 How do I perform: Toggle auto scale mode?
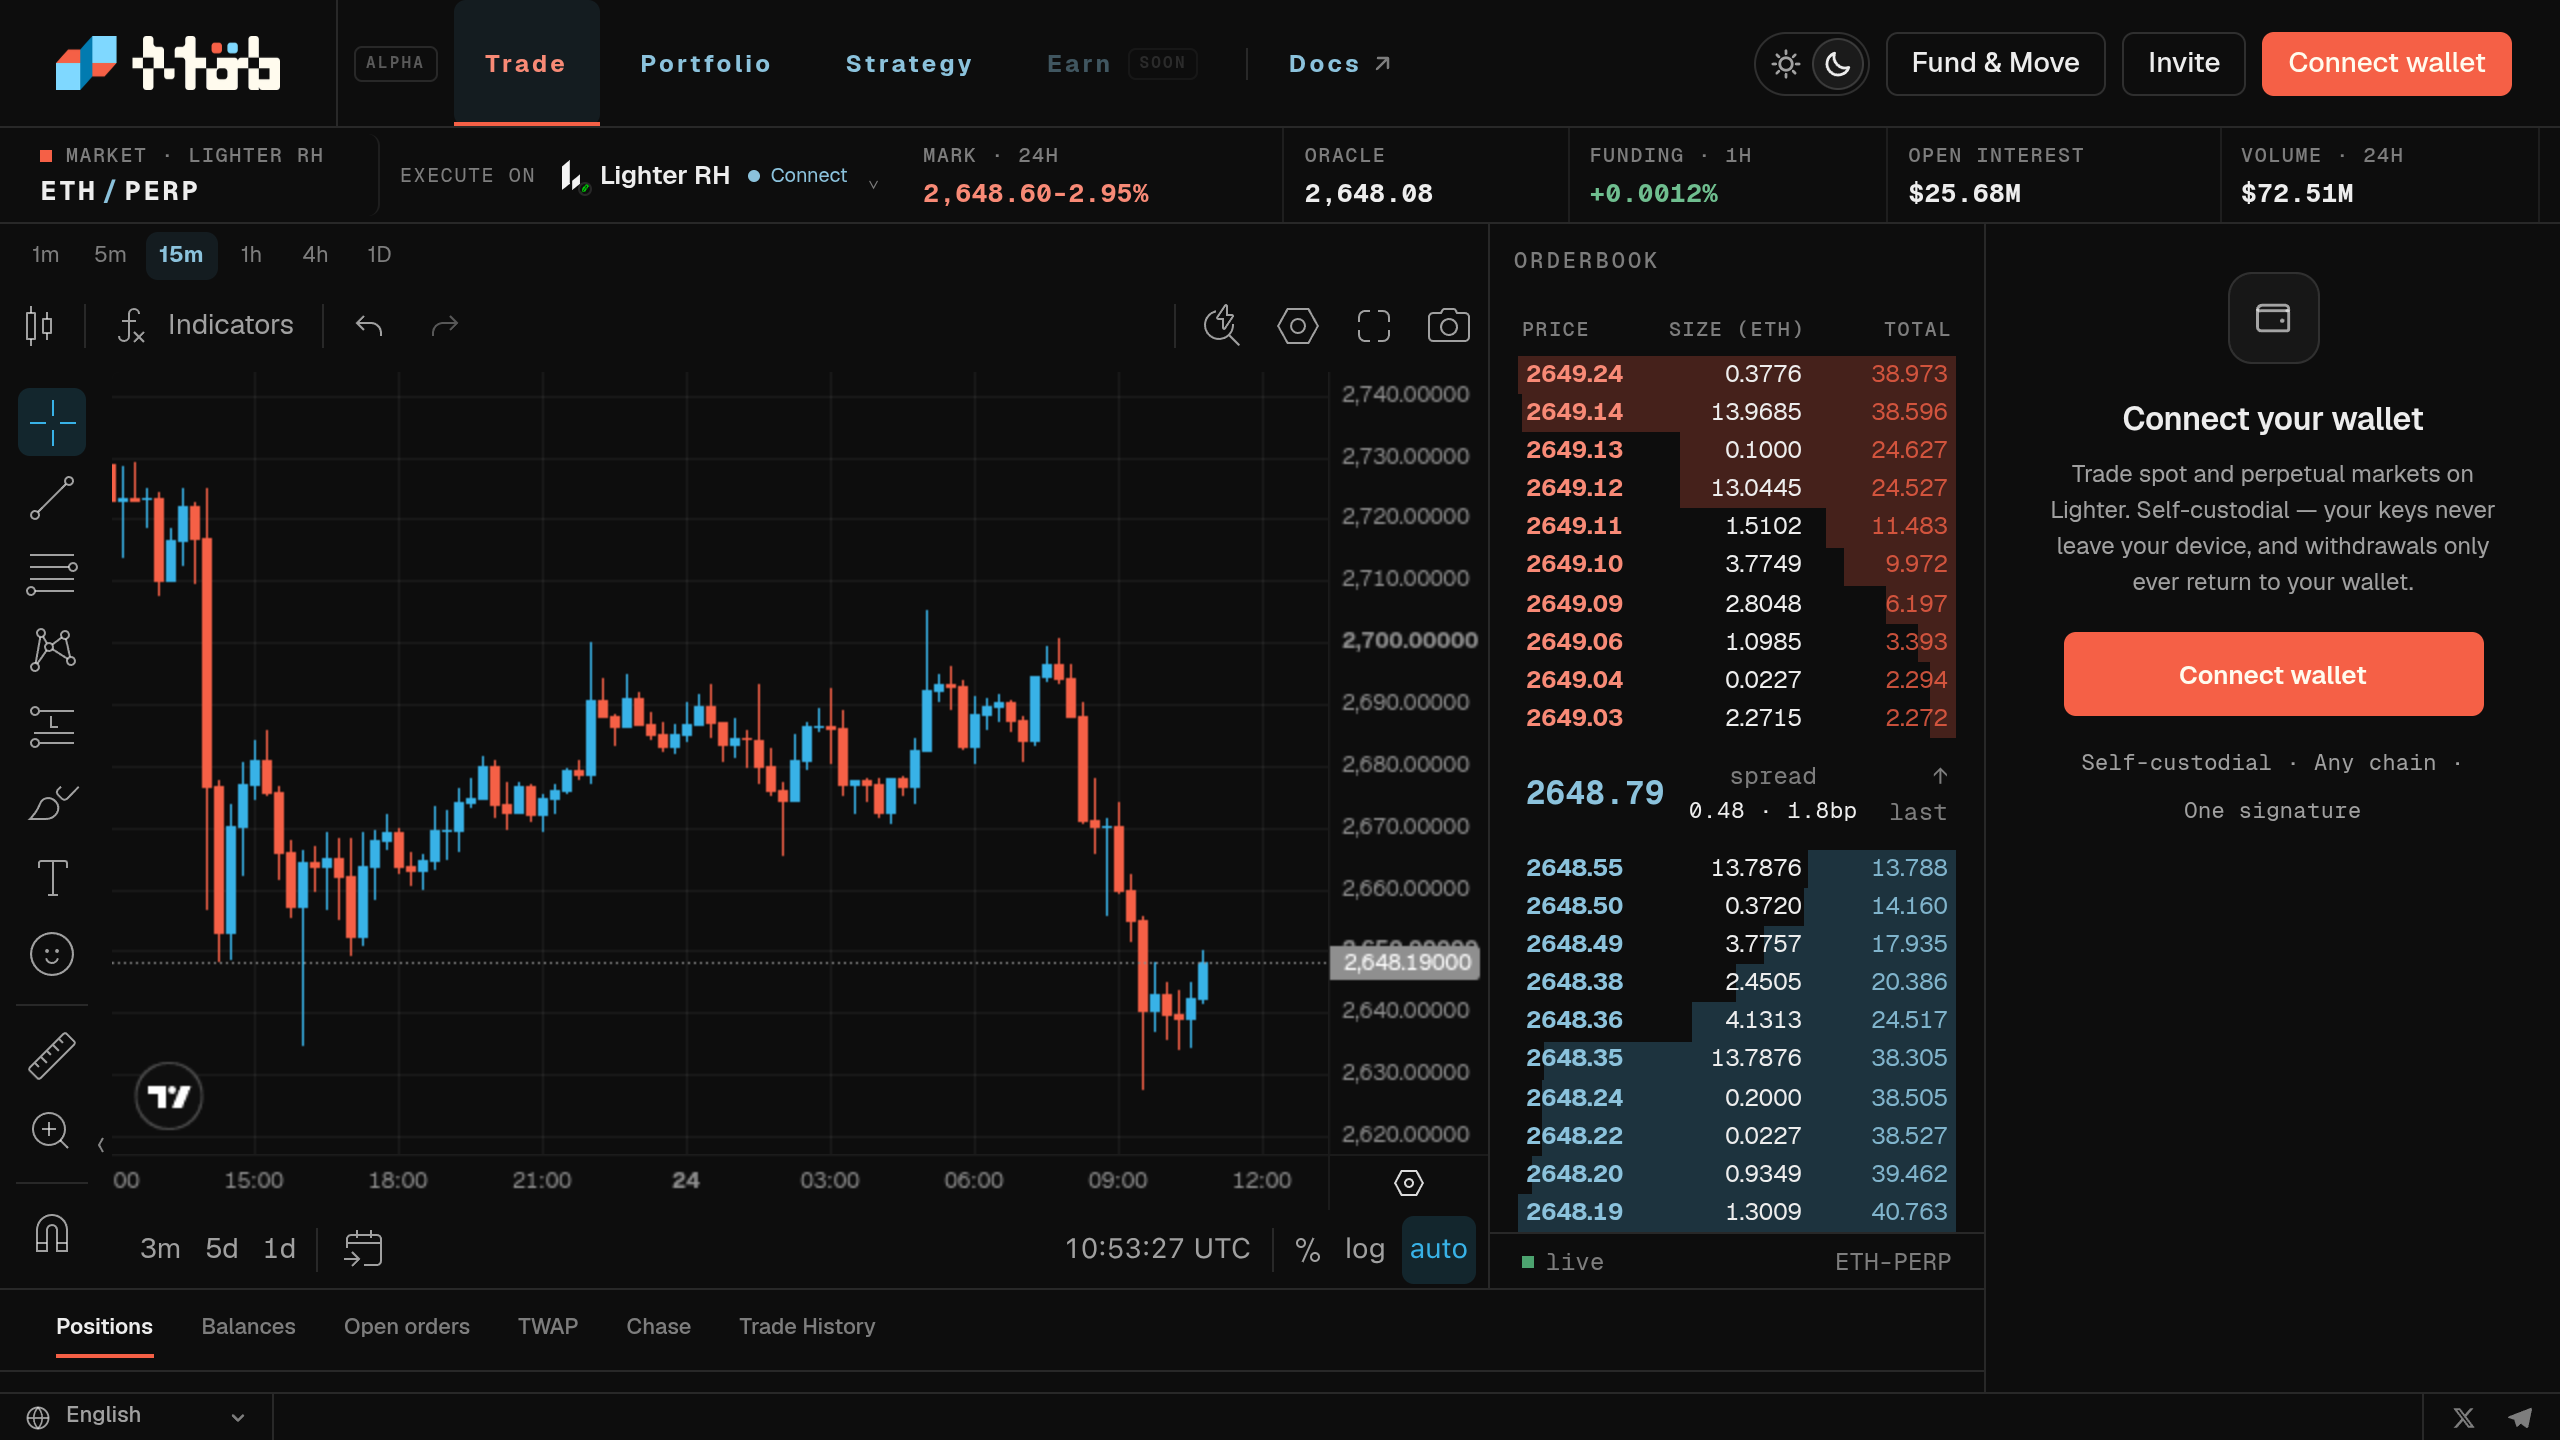point(1438,1249)
